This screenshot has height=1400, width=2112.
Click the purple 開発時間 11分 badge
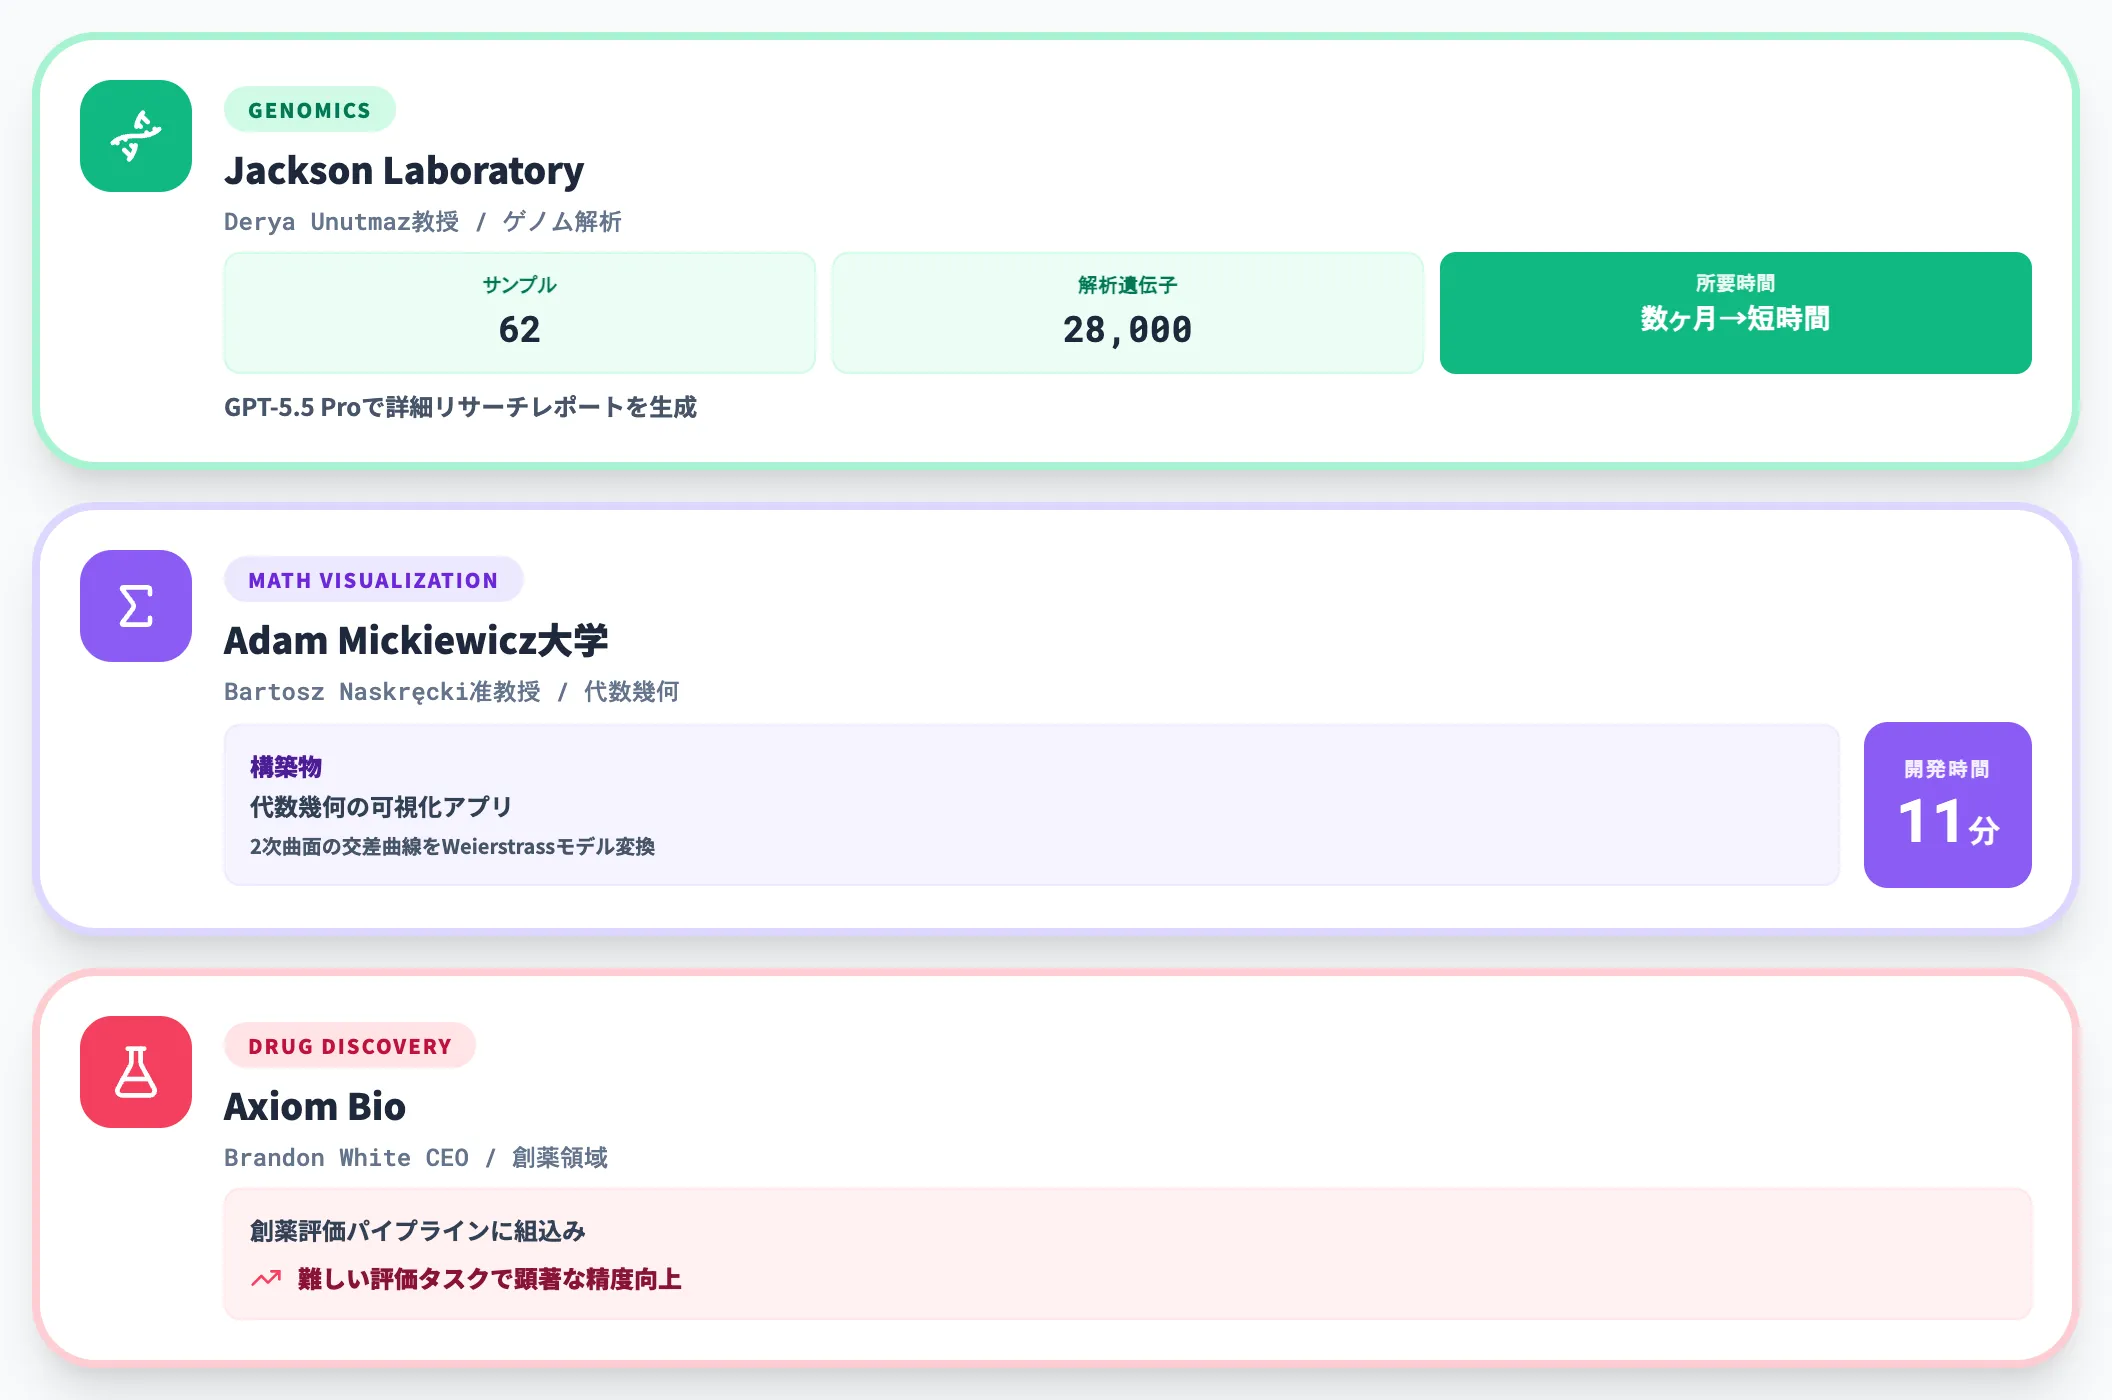[x=1947, y=805]
